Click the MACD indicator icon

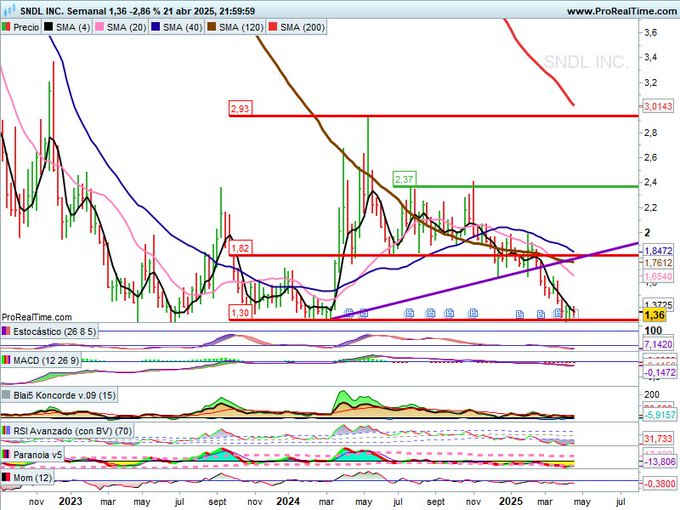[6, 360]
